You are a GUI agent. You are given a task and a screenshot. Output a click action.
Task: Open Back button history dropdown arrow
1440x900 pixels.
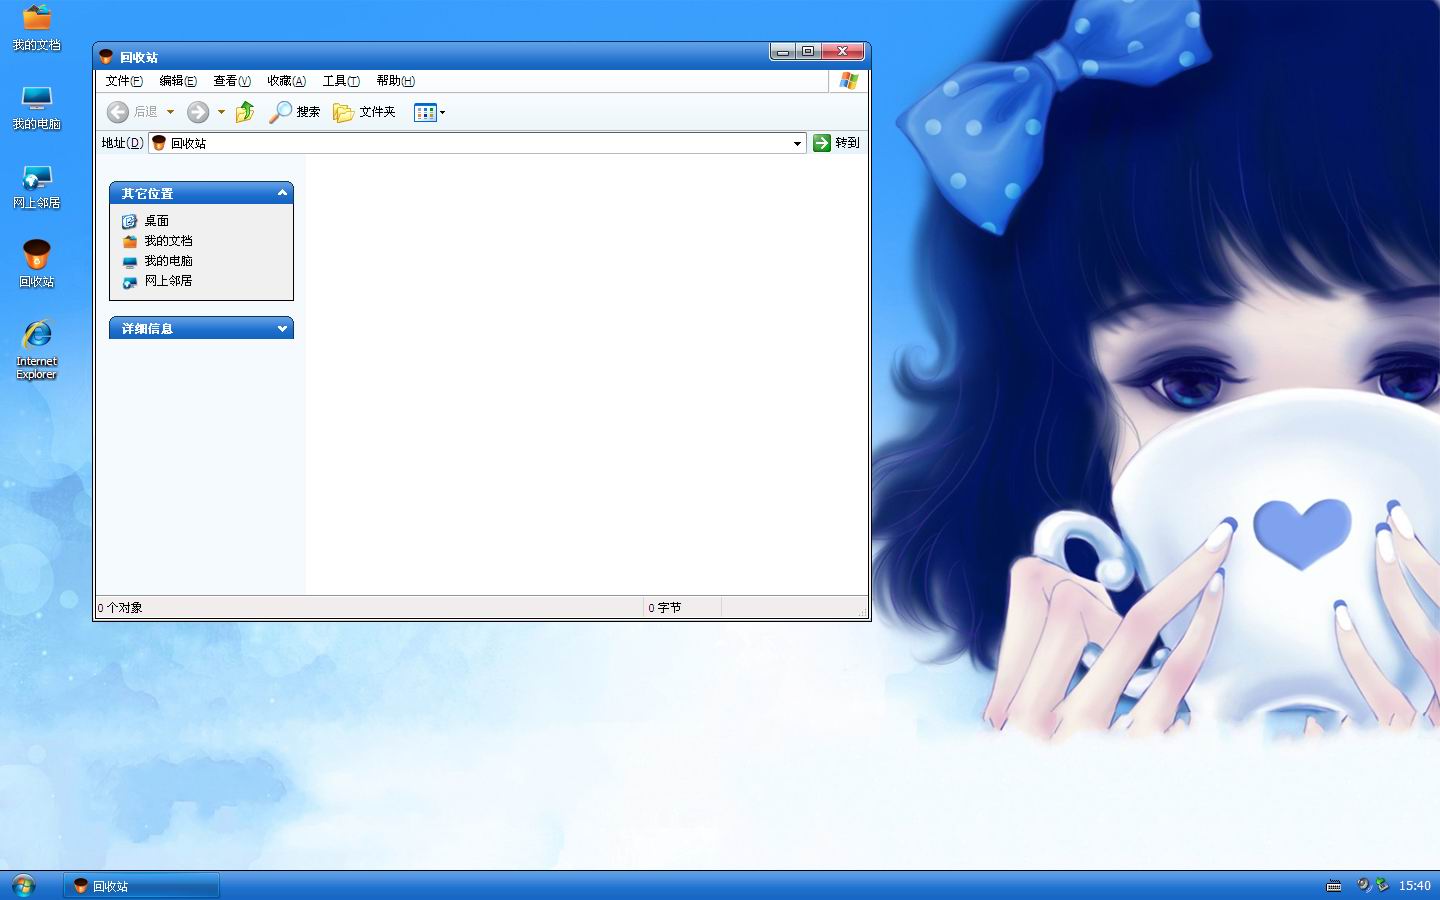click(x=170, y=112)
